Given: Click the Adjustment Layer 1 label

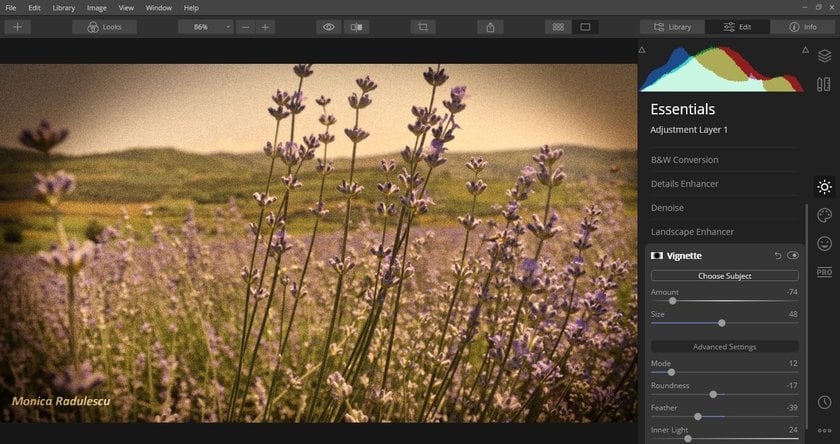Looking at the screenshot, I should [x=689, y=130].
